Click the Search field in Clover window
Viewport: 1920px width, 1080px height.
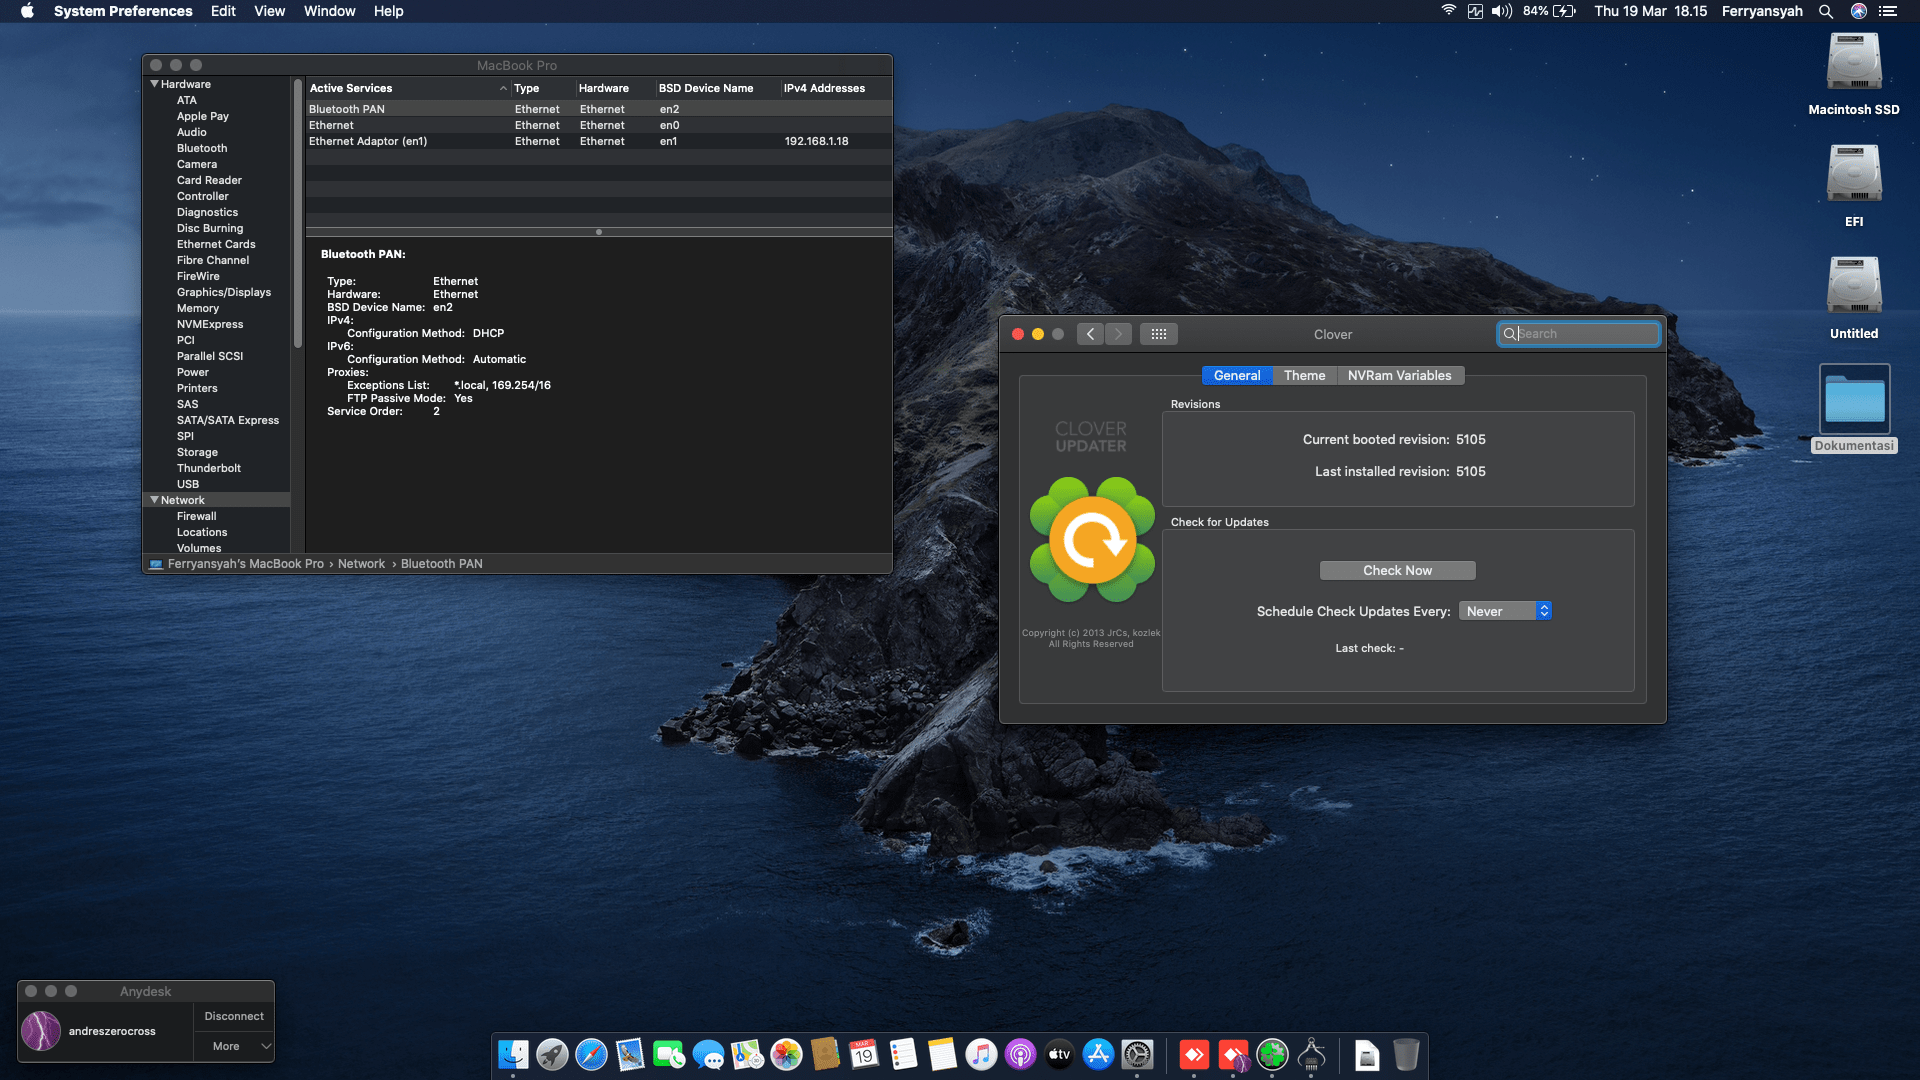(1578, 334)
